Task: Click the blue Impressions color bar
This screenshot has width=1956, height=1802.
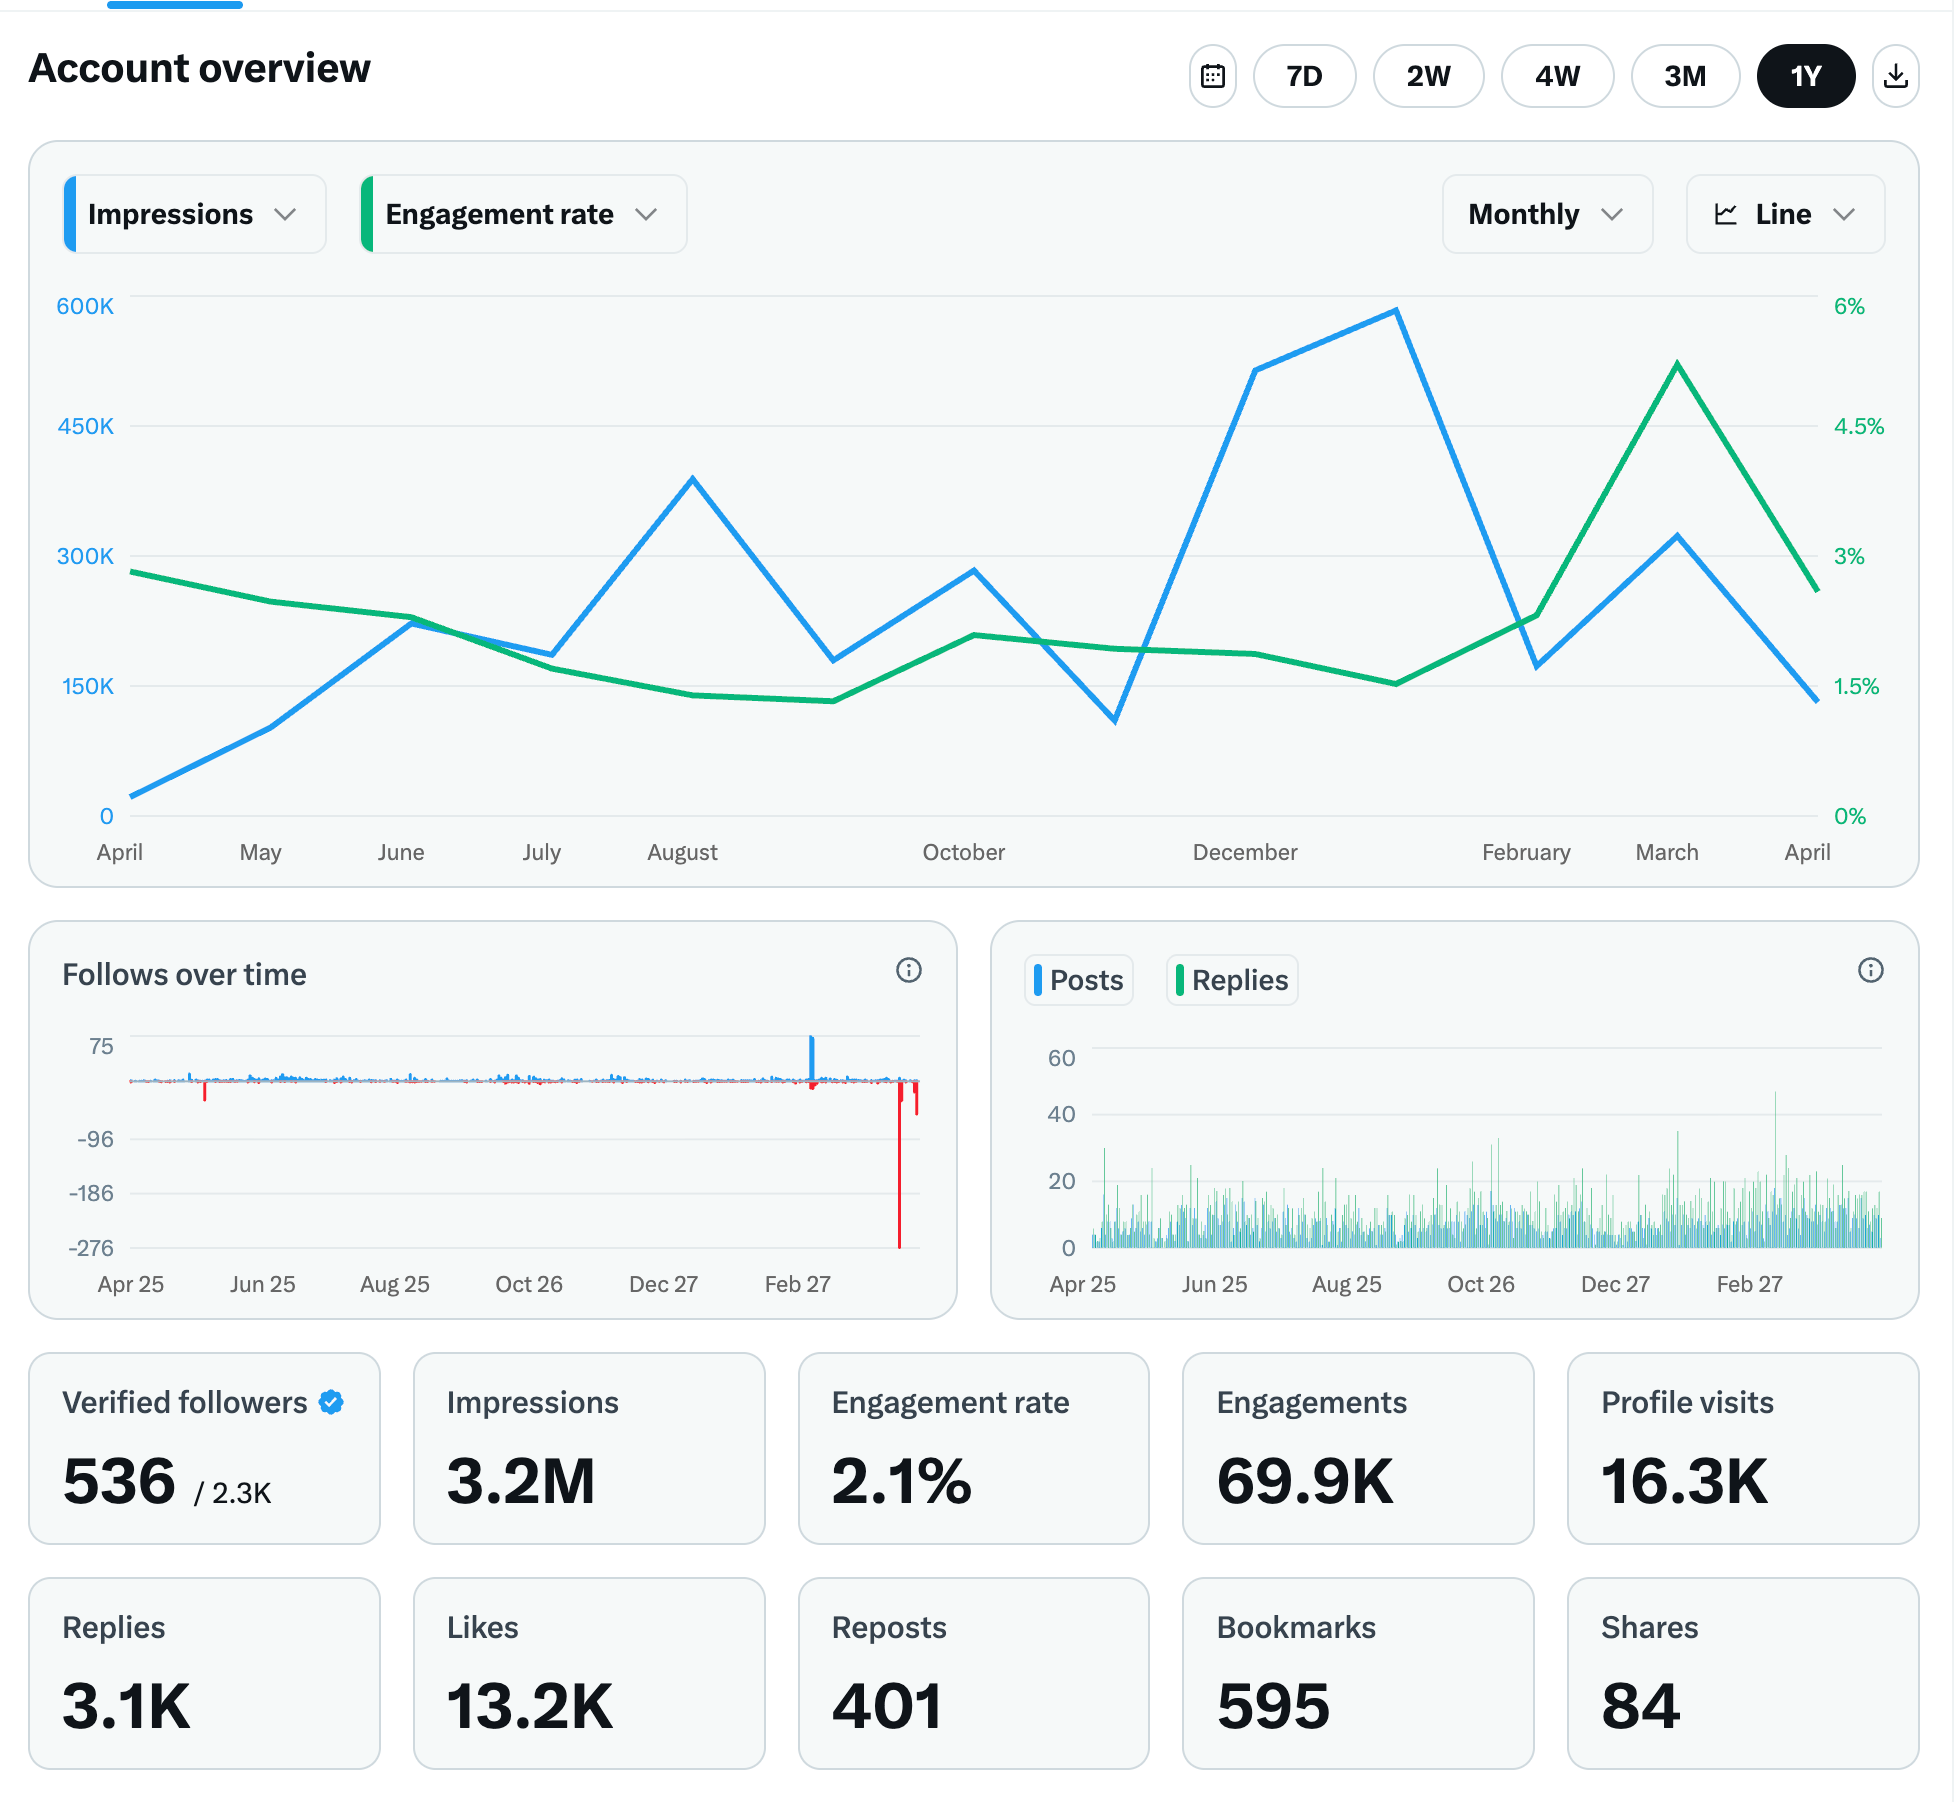Action: coord(70,214)
